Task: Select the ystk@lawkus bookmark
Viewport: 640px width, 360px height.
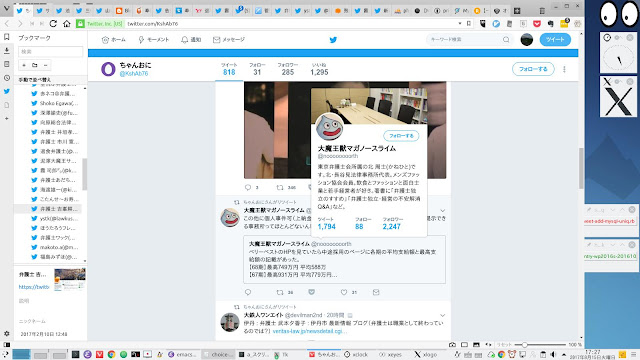Action: coord(55,218)
